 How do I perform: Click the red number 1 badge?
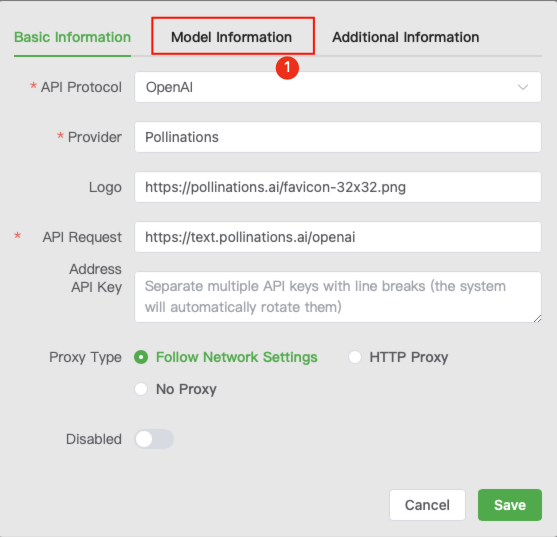[287, 67]
